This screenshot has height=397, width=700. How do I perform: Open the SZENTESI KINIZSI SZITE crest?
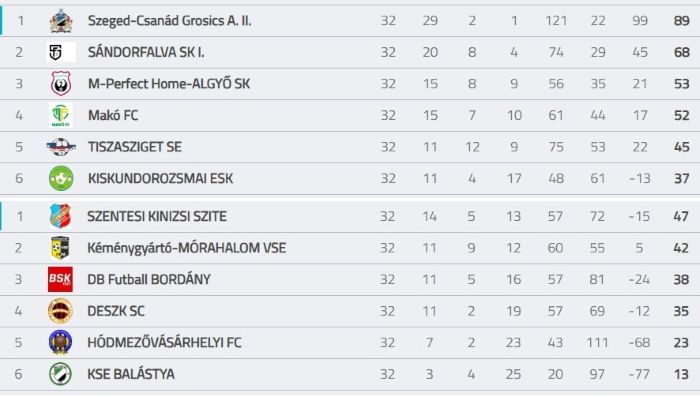click(x=60, y=216)
